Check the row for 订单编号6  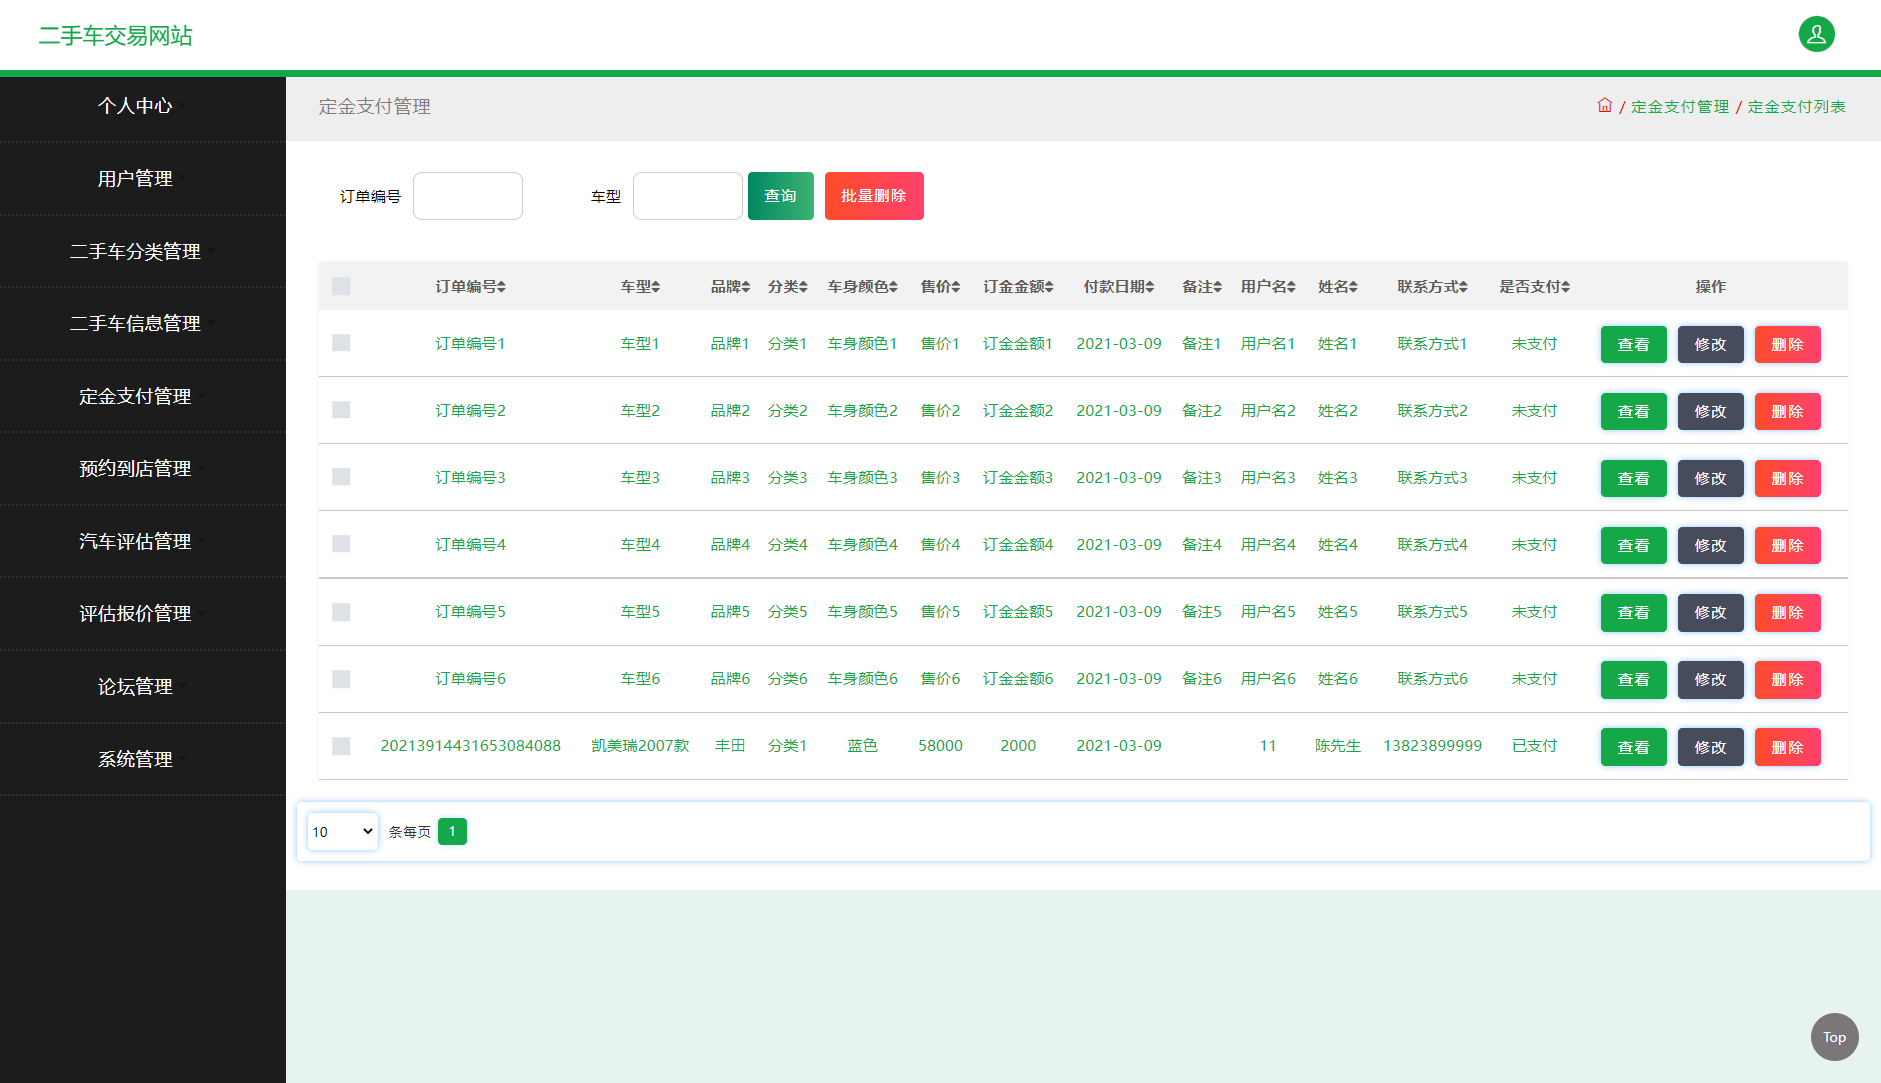click(x=341, y=679)
